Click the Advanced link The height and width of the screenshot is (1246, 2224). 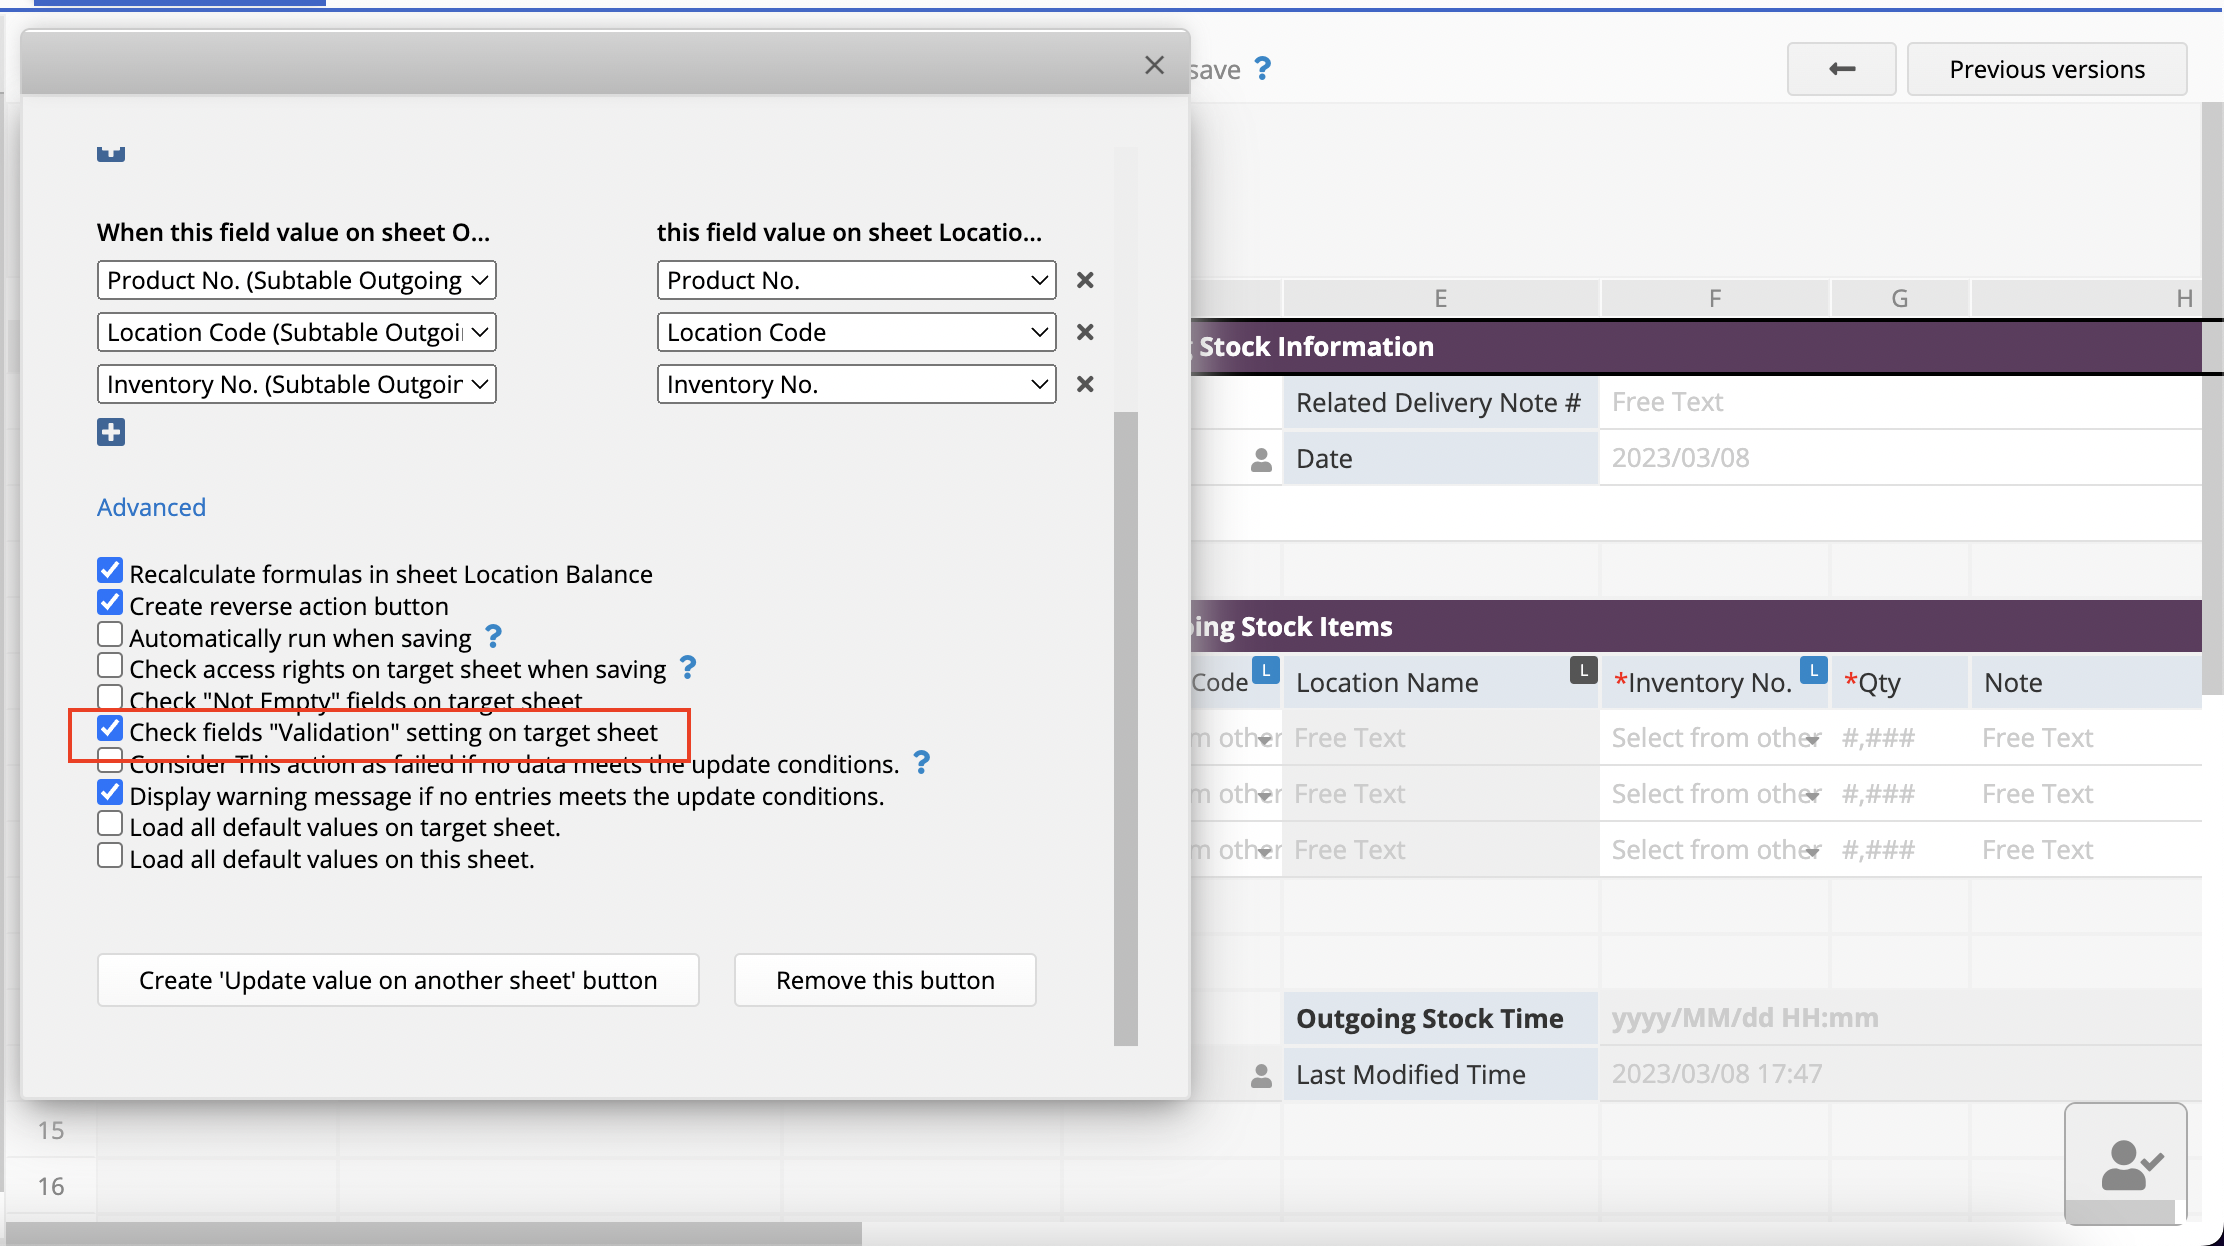tap(151, 507)
